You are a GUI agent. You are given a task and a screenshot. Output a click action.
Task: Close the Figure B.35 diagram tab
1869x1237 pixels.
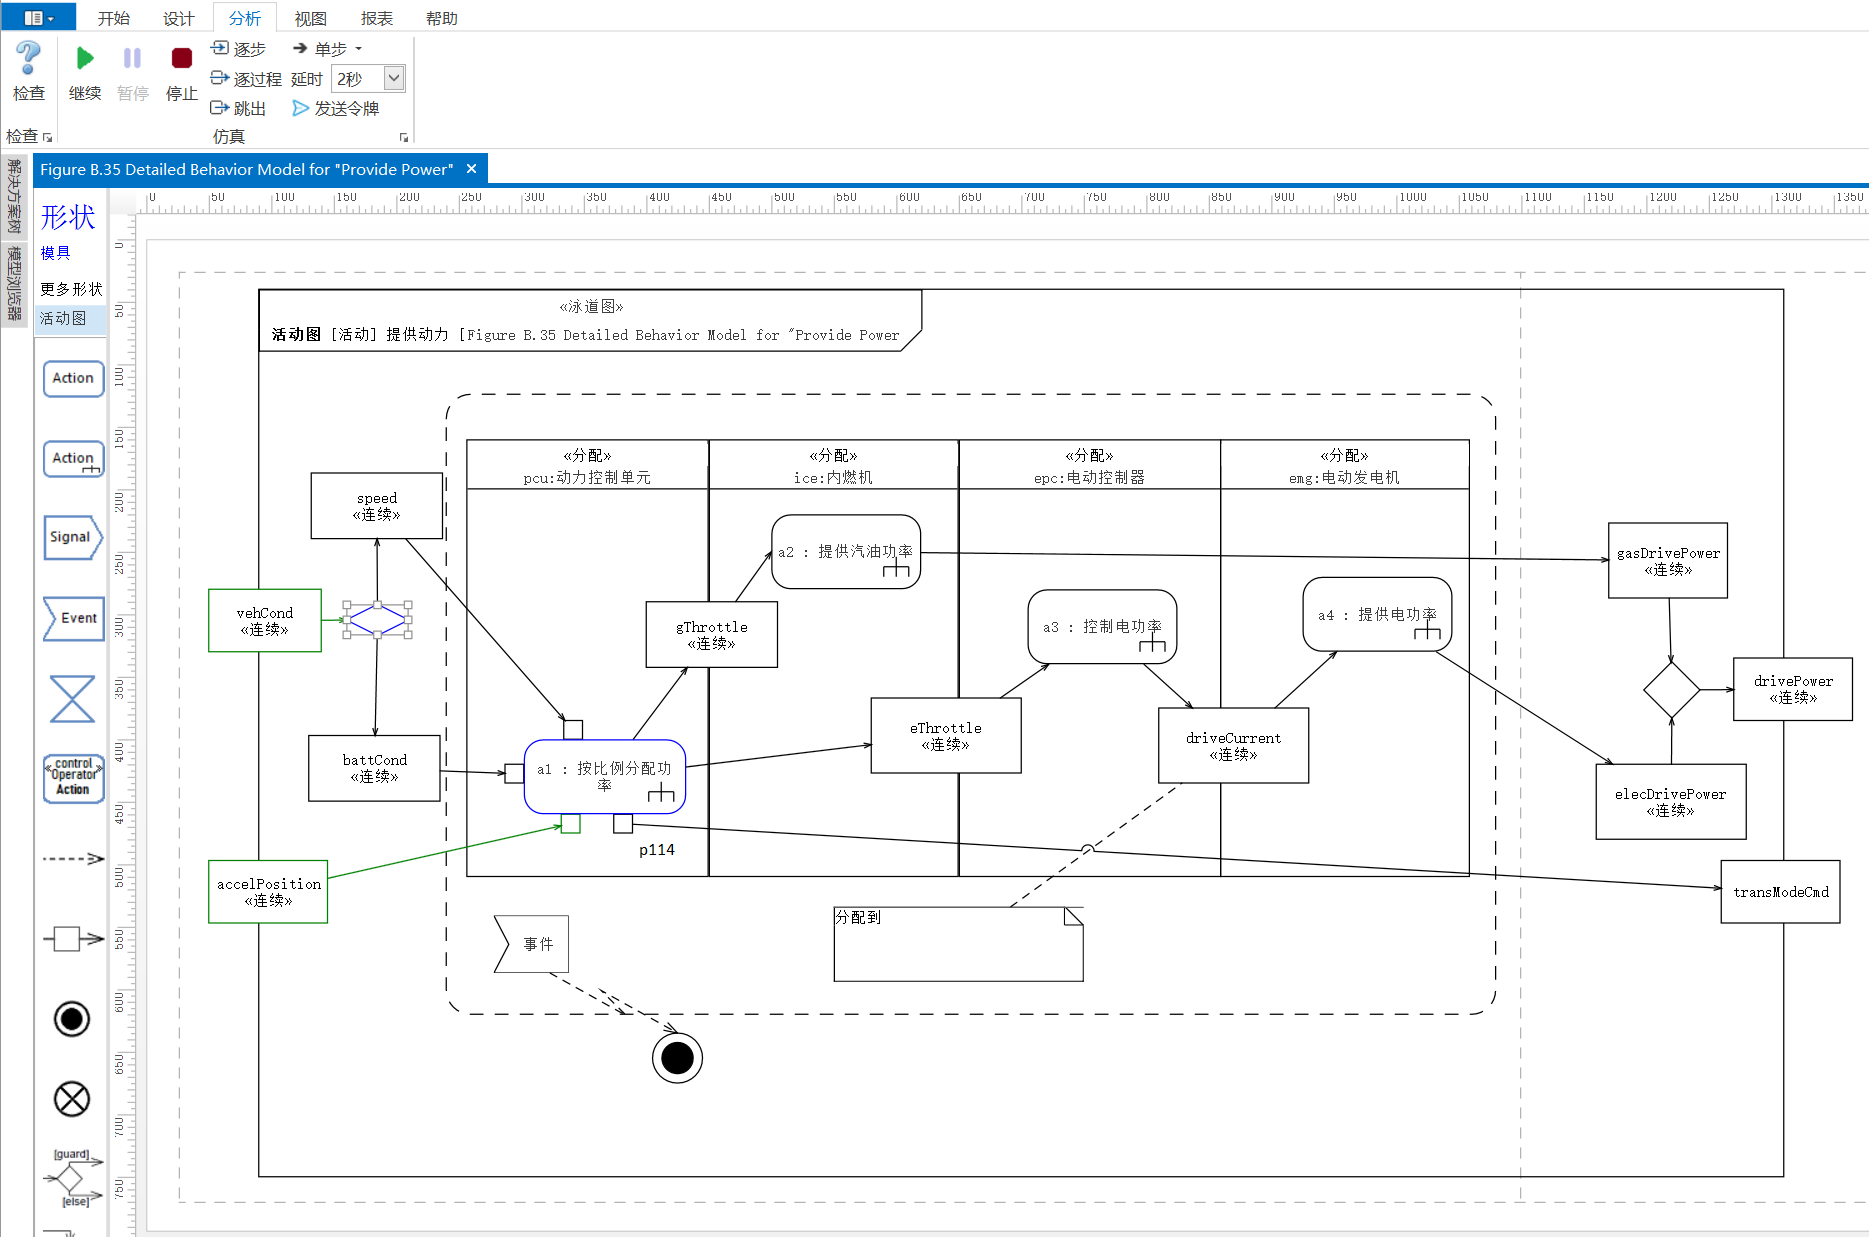point(472,169)
